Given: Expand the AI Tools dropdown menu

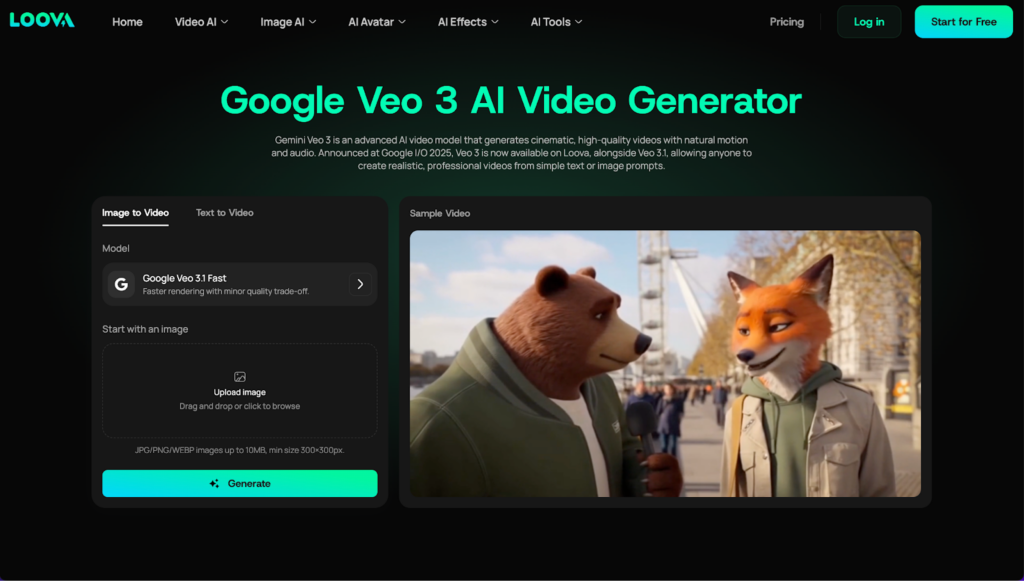Looking at the screenshot, I should pyautogui.click(x=556, y=22).
